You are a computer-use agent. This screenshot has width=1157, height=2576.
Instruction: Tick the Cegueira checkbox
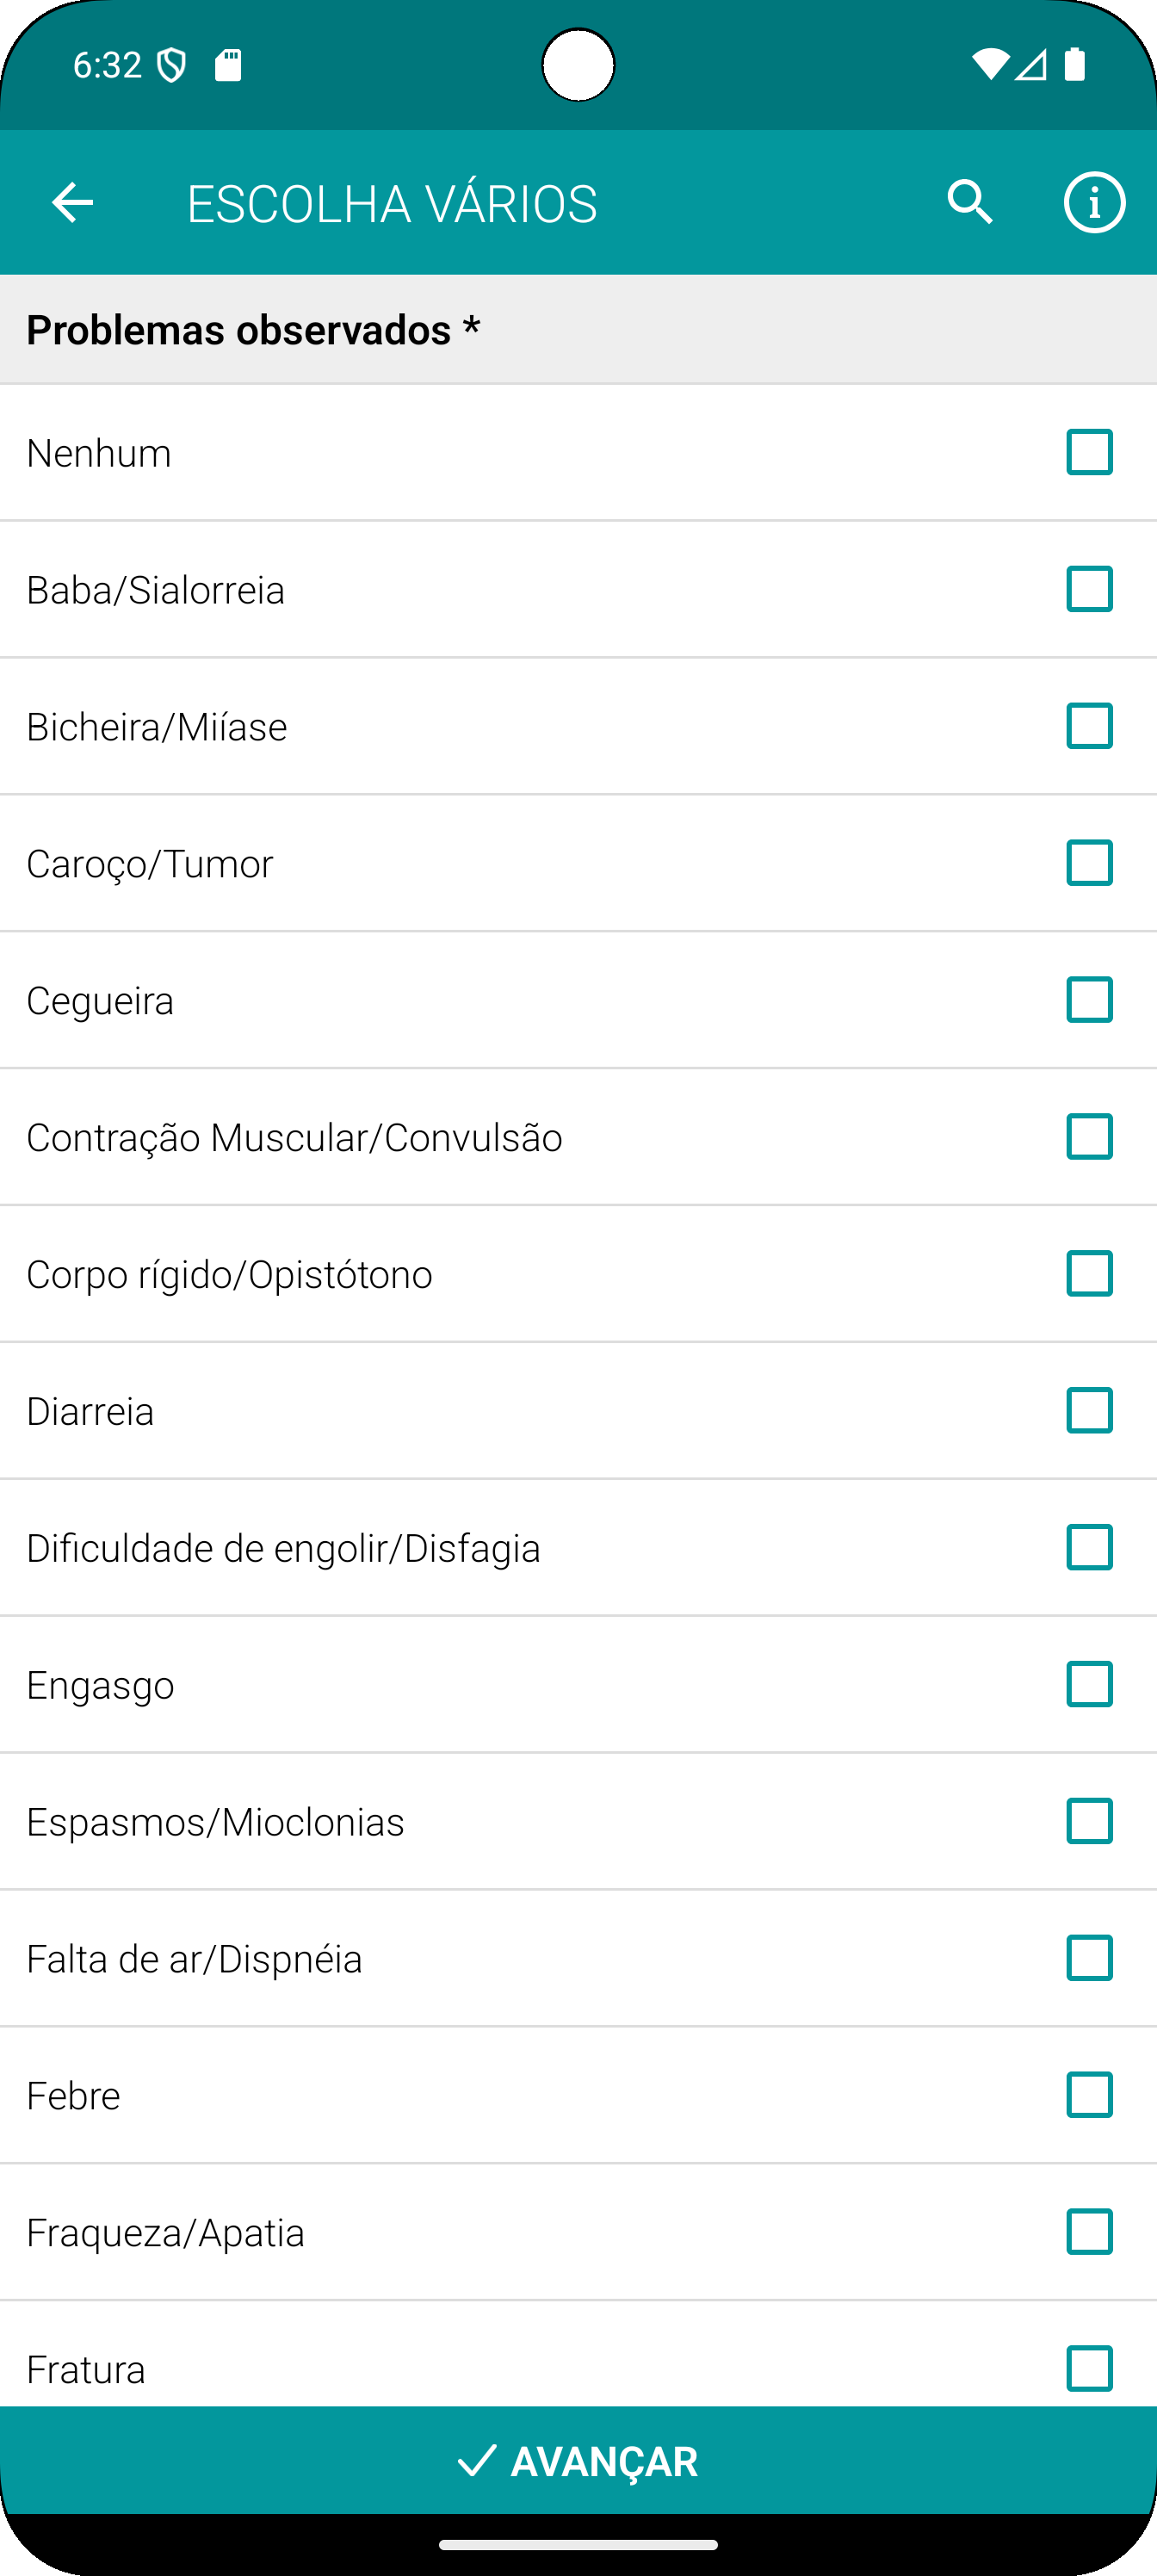click(1089, 1000)
